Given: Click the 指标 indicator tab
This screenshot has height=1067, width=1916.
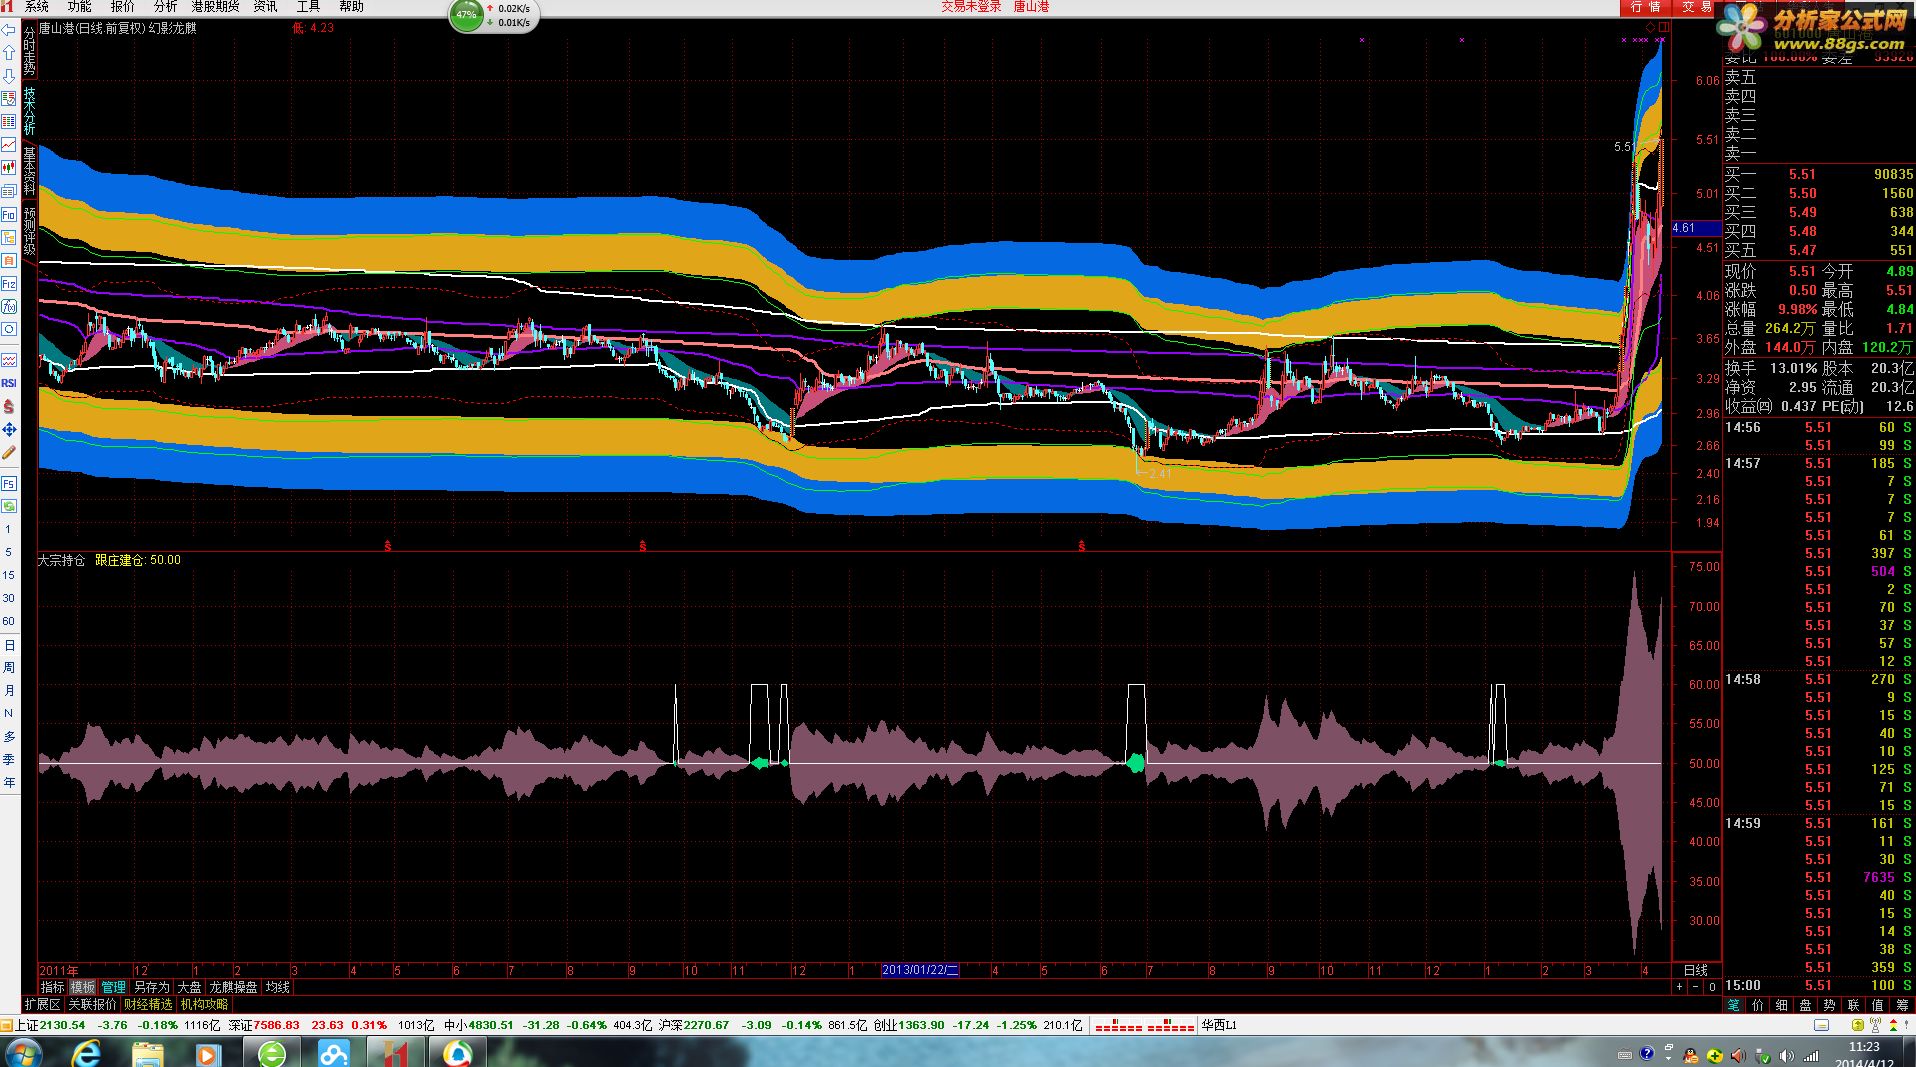Looking at the screenshot, I should click(52, 987).
